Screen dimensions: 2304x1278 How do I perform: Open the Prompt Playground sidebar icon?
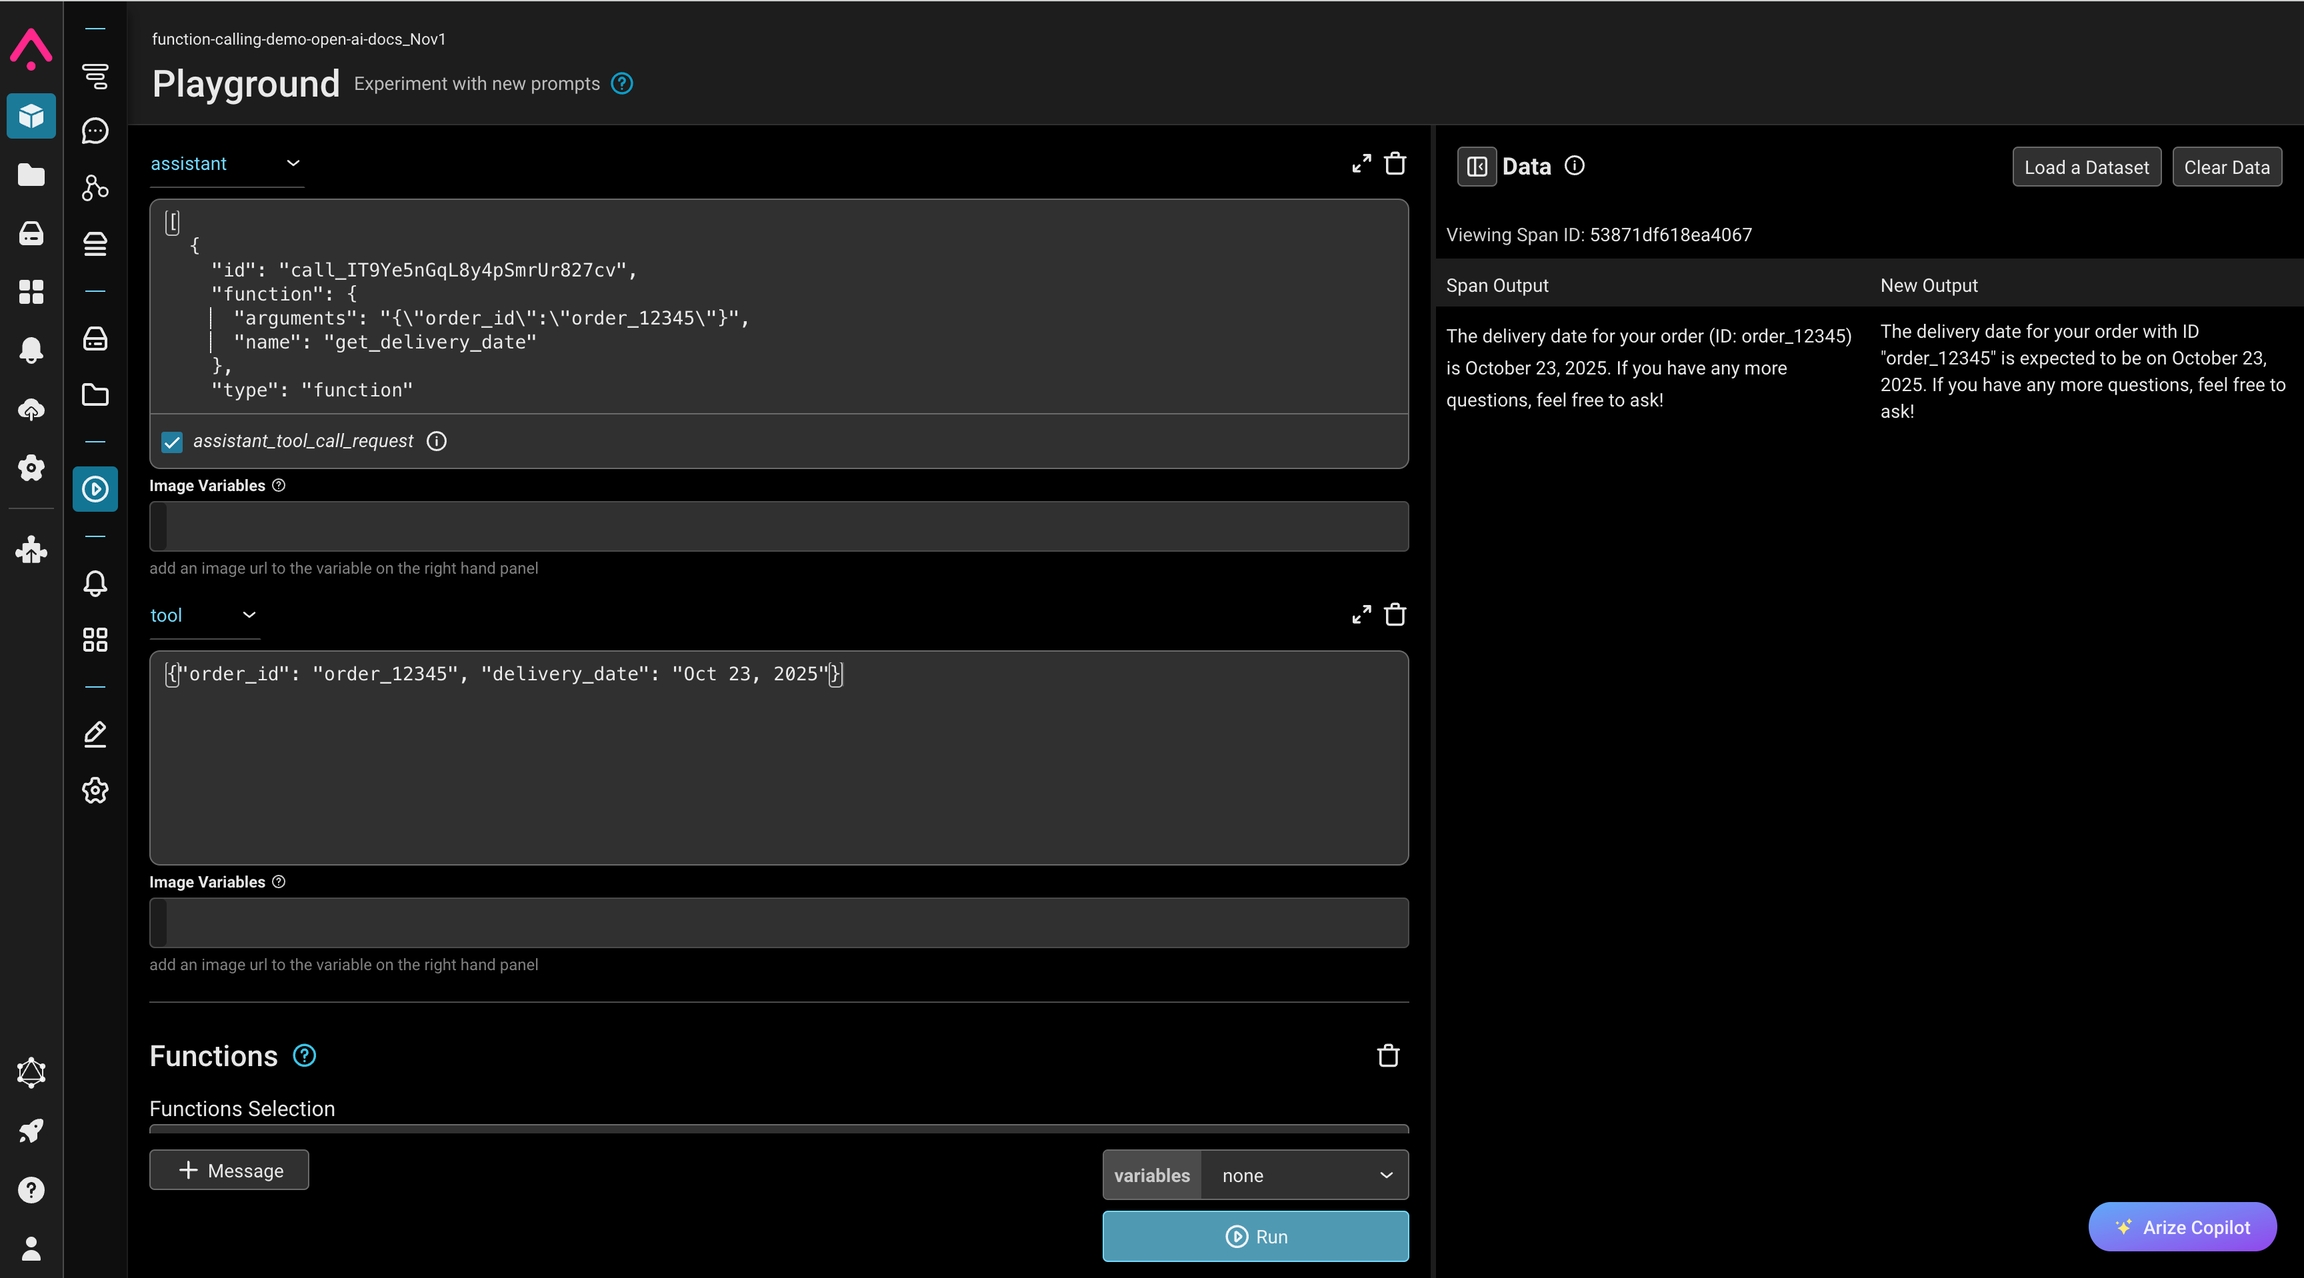pos(95,489)
